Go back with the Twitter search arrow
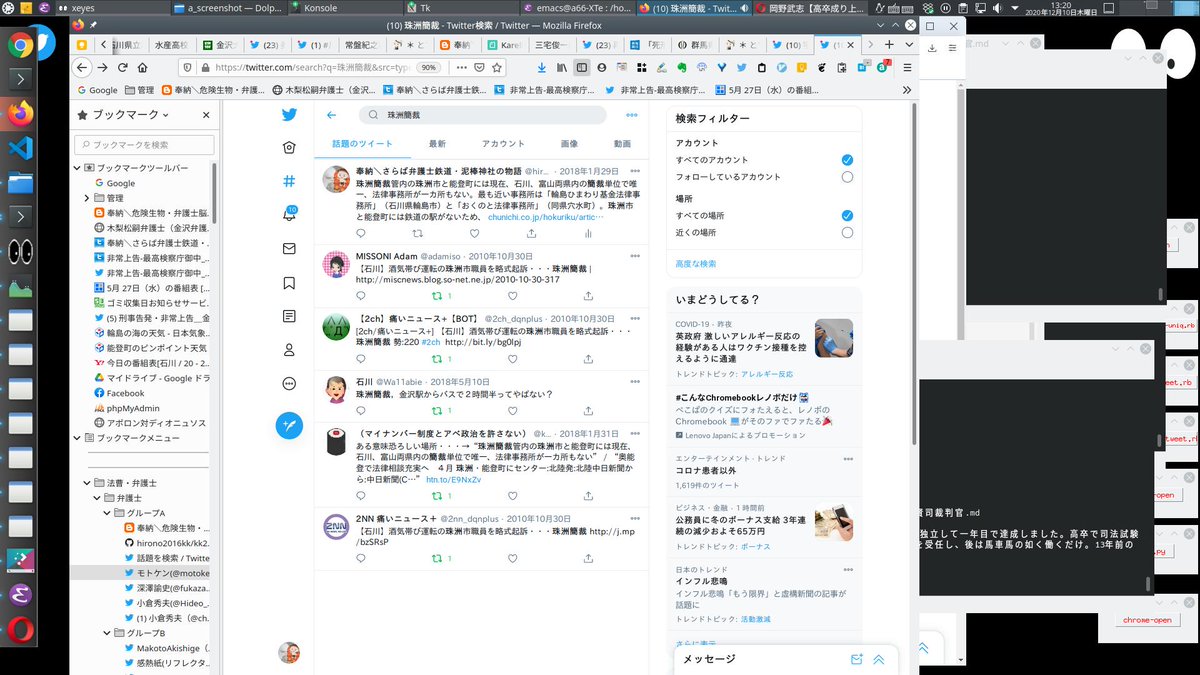 [331, 115]
